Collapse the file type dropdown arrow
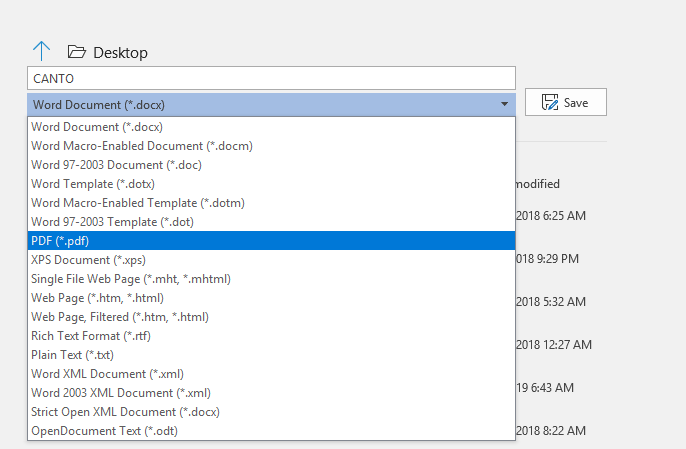Screen dimensions: 686x449 coord(504,104)
